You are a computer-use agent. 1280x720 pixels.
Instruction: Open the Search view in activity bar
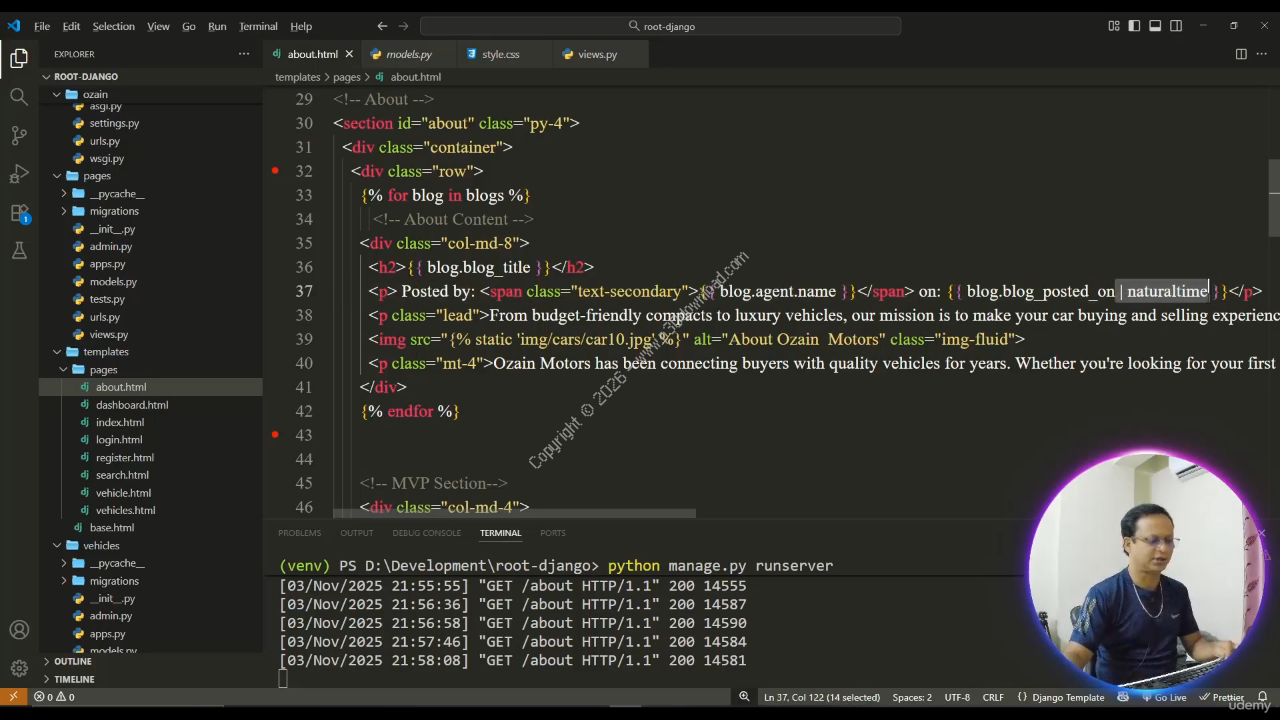click(x=19, y=97)
